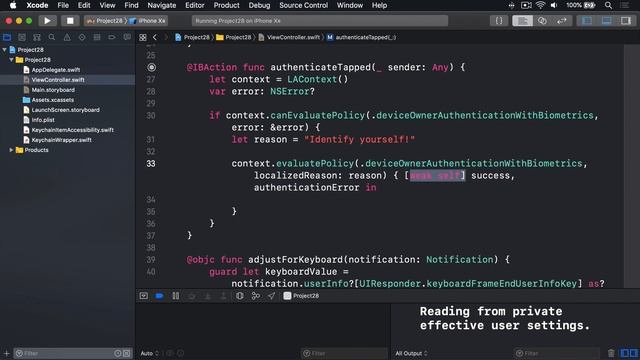
Task: Toggle the navigator pane visibility
Action: click(587, 20)
